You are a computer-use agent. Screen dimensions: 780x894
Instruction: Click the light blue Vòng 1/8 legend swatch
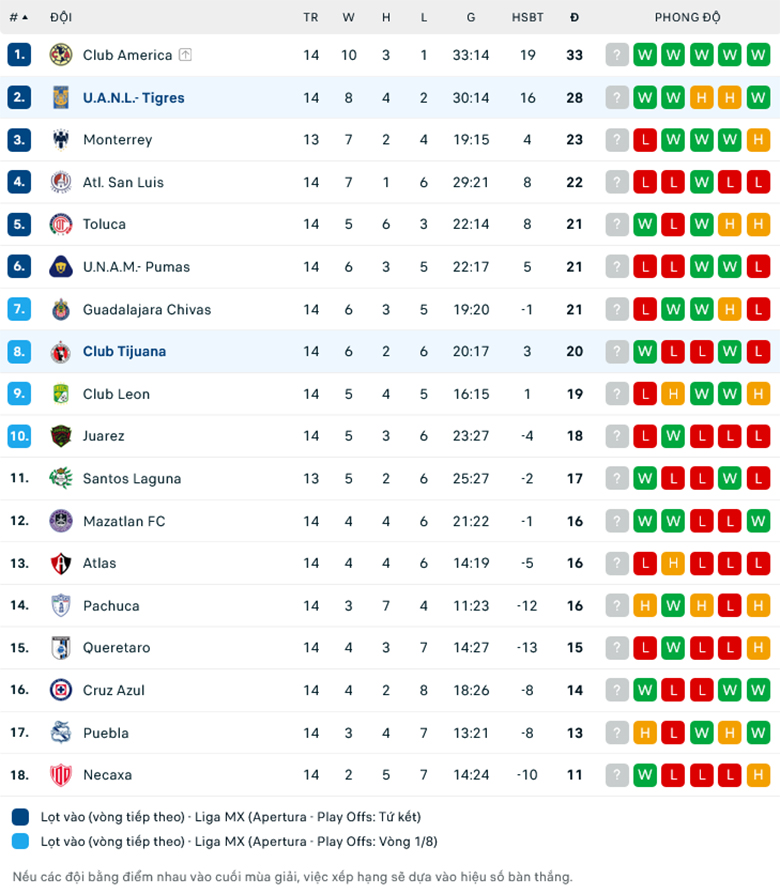(x=22, y=841)
